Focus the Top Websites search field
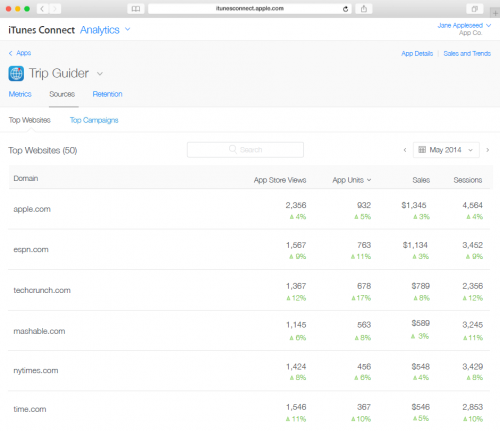This screenshot has width=500, height=431. tap(245, 150)
